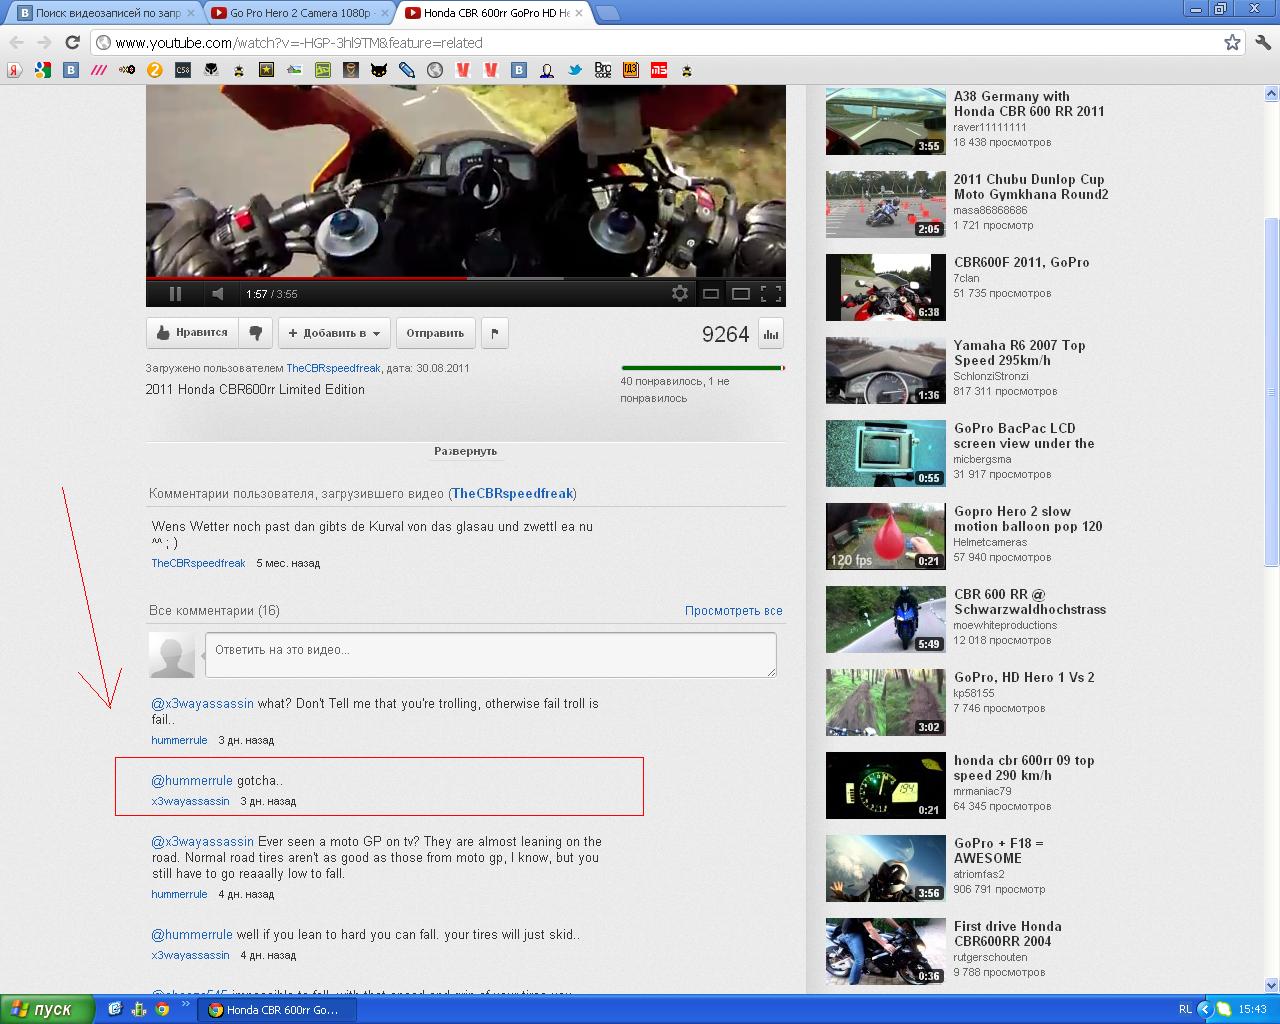
Task: Show video statistics chart icon
Action: (771, 334)
